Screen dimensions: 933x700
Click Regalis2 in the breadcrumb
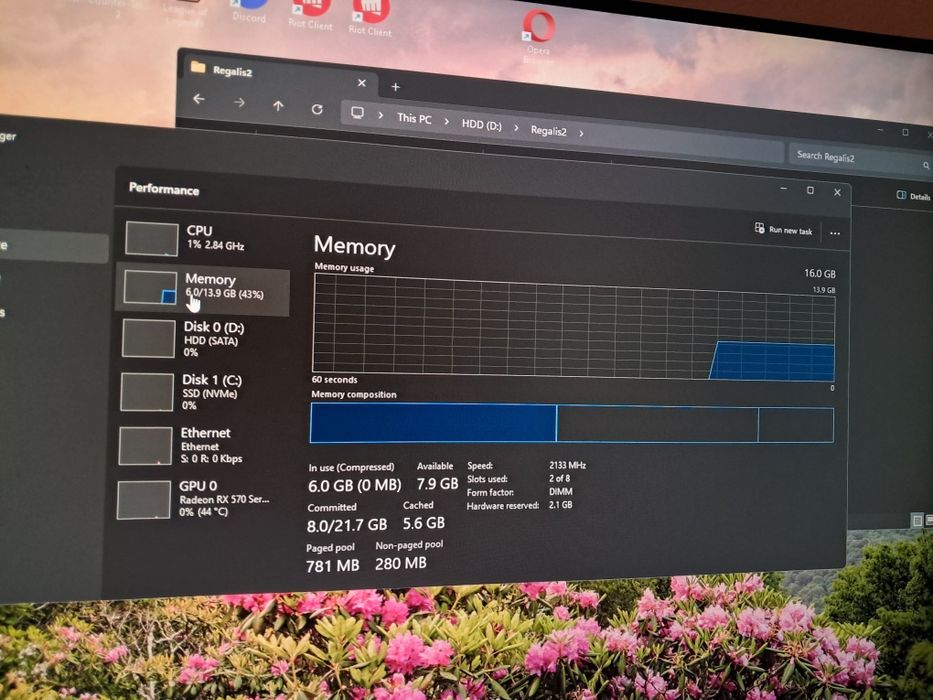point(549,131)
